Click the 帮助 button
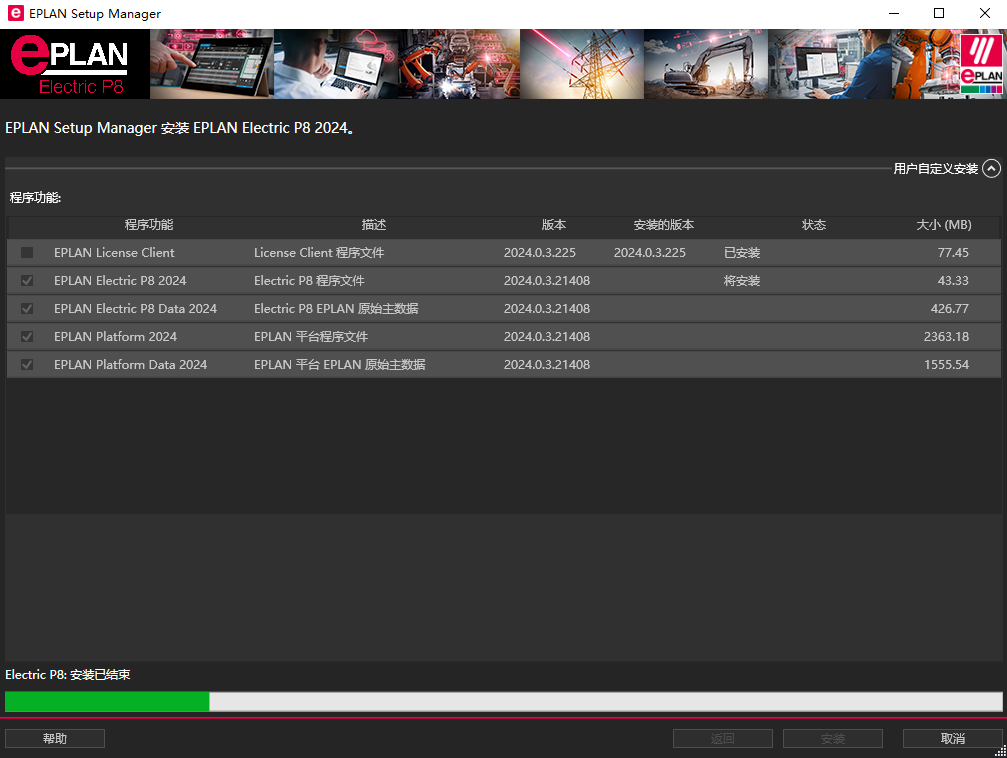The height and width of the screenshot is (758, 1007). click(55, 739)
